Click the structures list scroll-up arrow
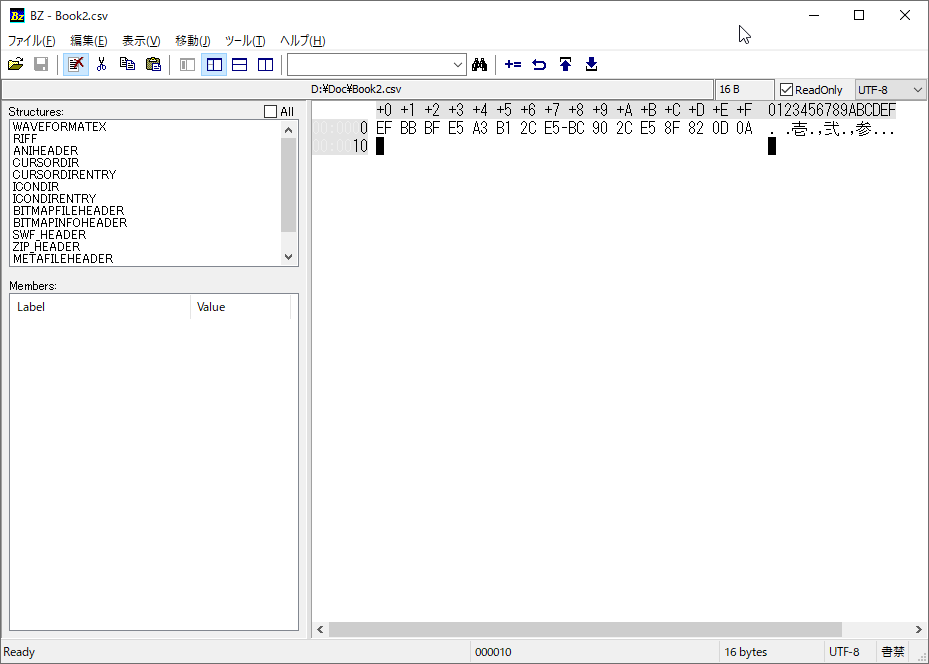 (x=289, y=130)
